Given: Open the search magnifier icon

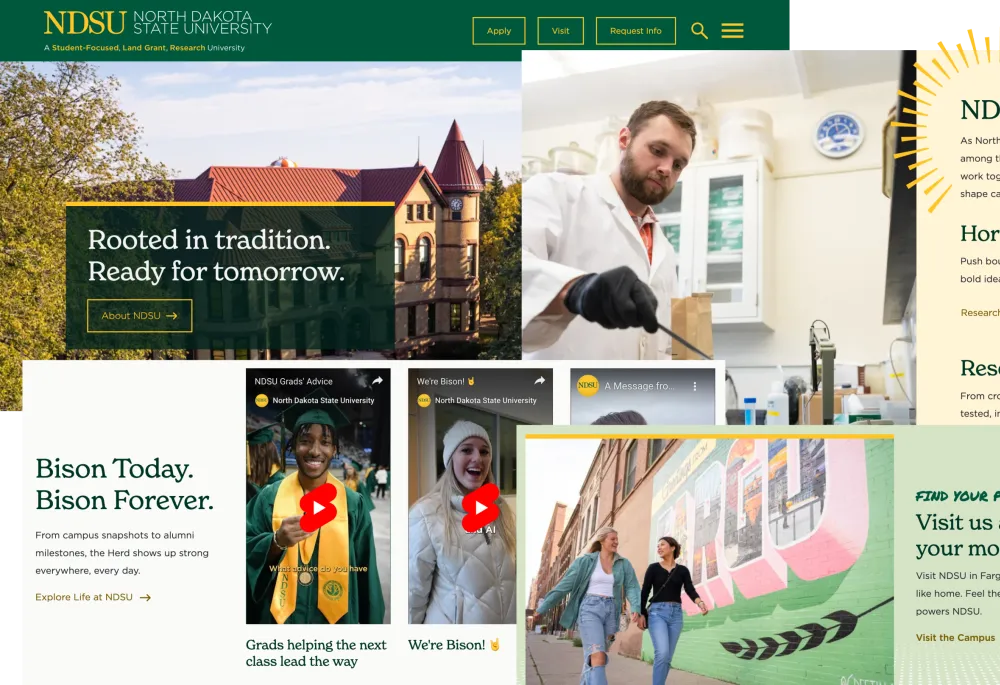Looking at the screenshot, I should (699, 31).
